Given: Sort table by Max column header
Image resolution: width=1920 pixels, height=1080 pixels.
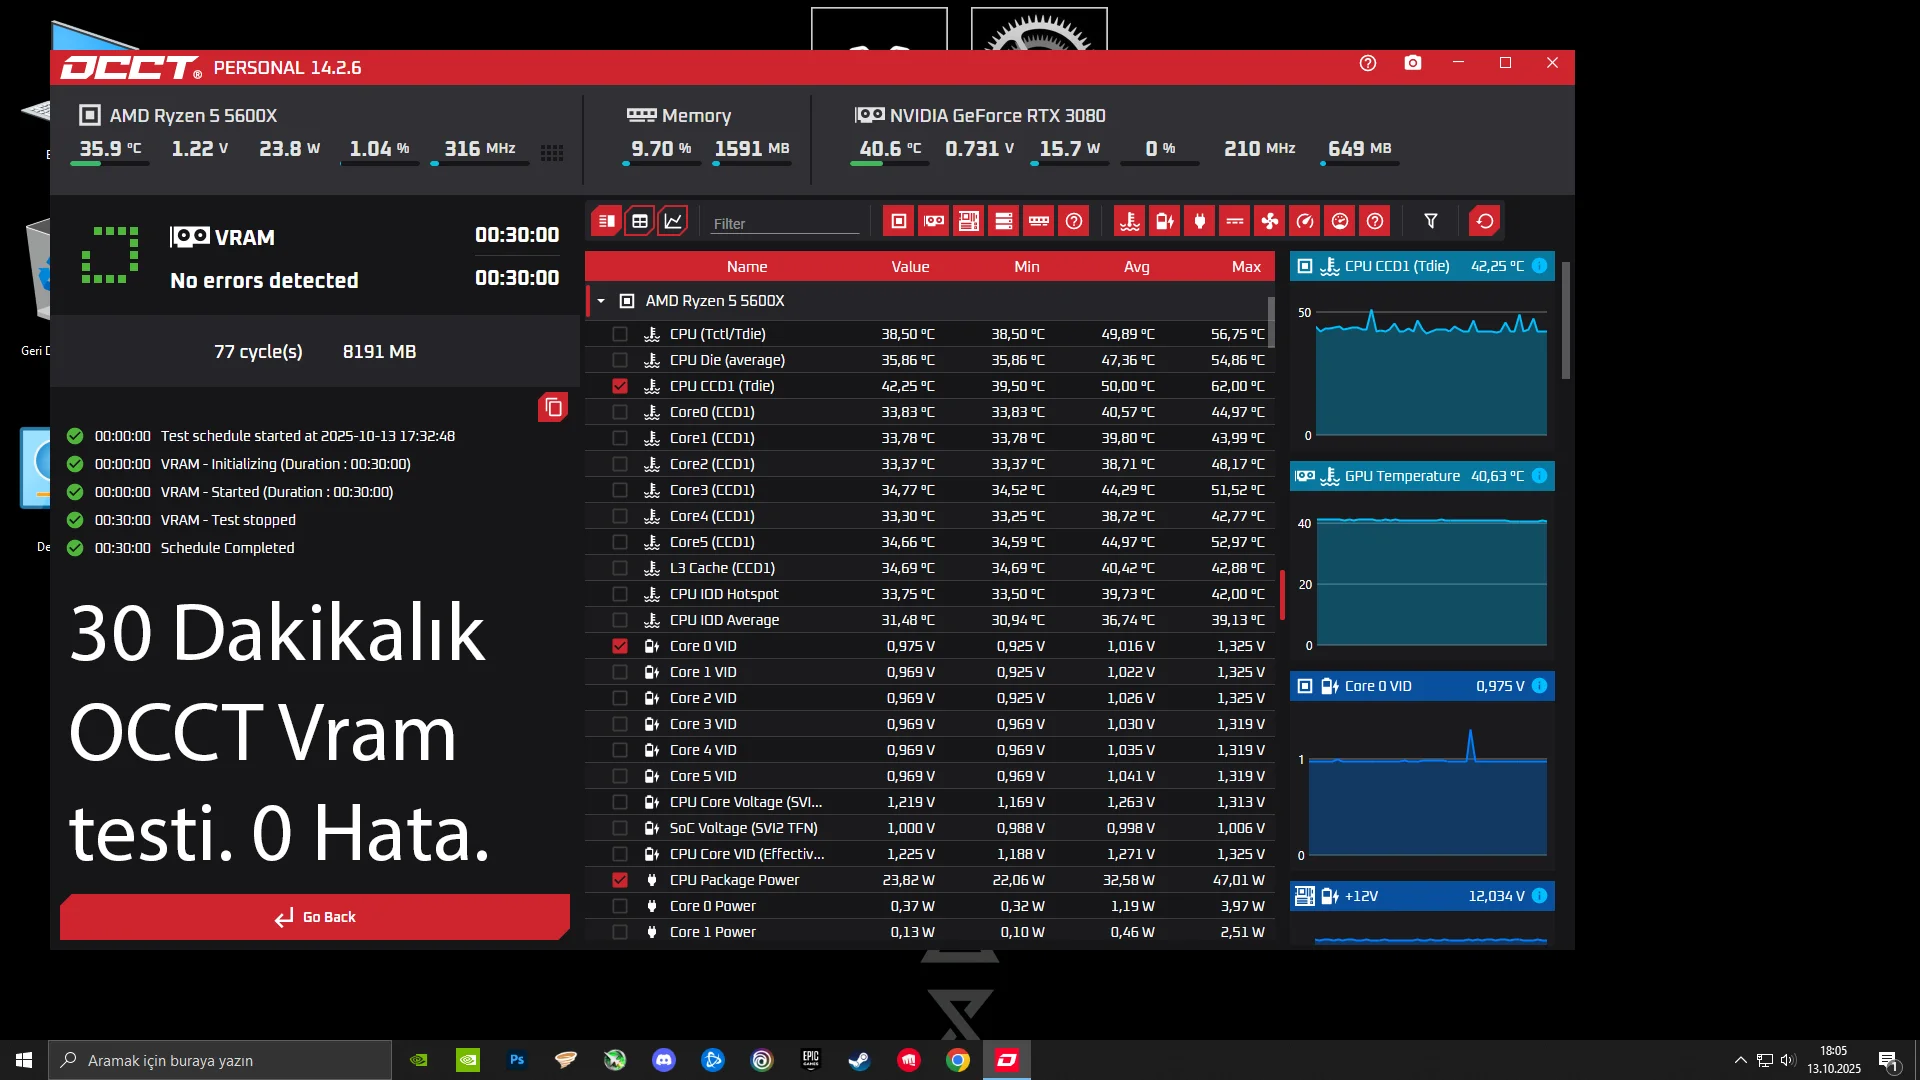Looking at the screenshot, I should point(1246,266).
